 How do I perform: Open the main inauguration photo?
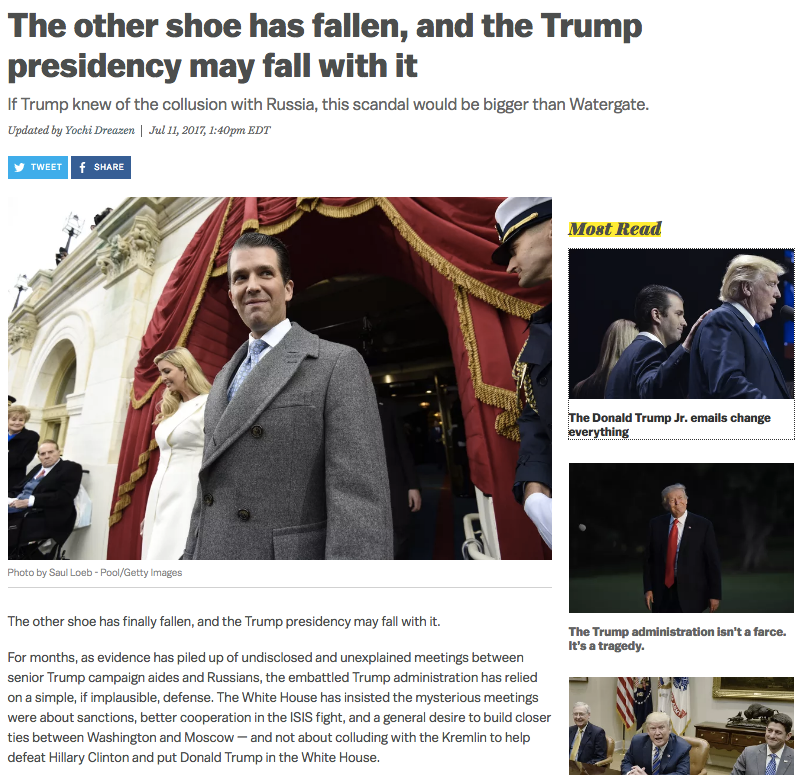(280, 378)
